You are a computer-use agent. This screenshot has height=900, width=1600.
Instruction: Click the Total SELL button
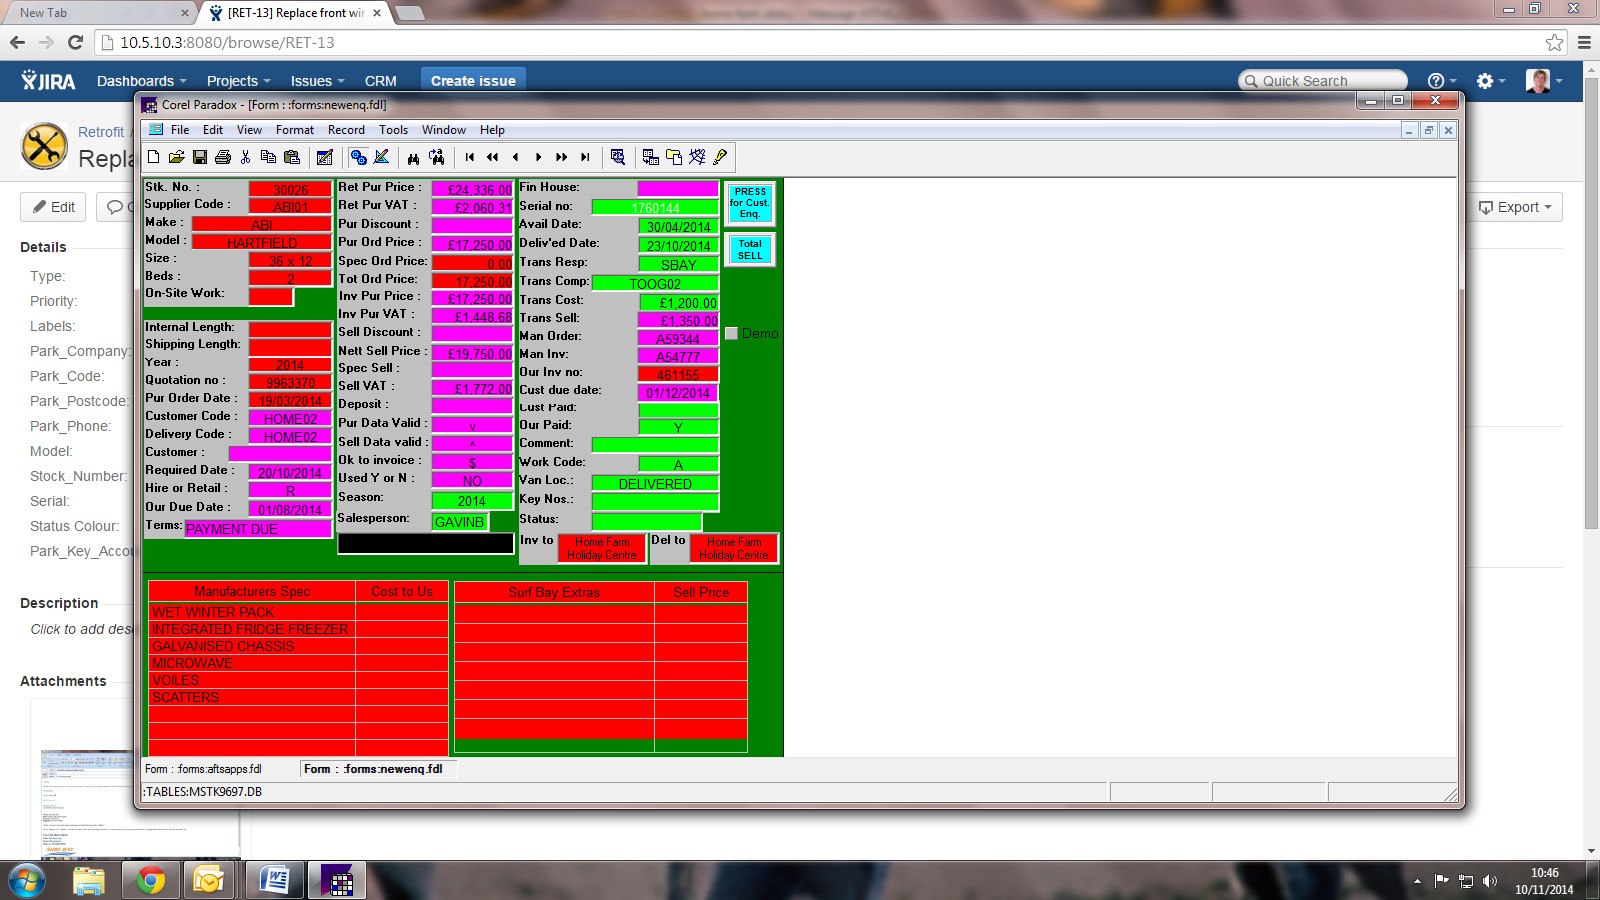pos(749,250)
